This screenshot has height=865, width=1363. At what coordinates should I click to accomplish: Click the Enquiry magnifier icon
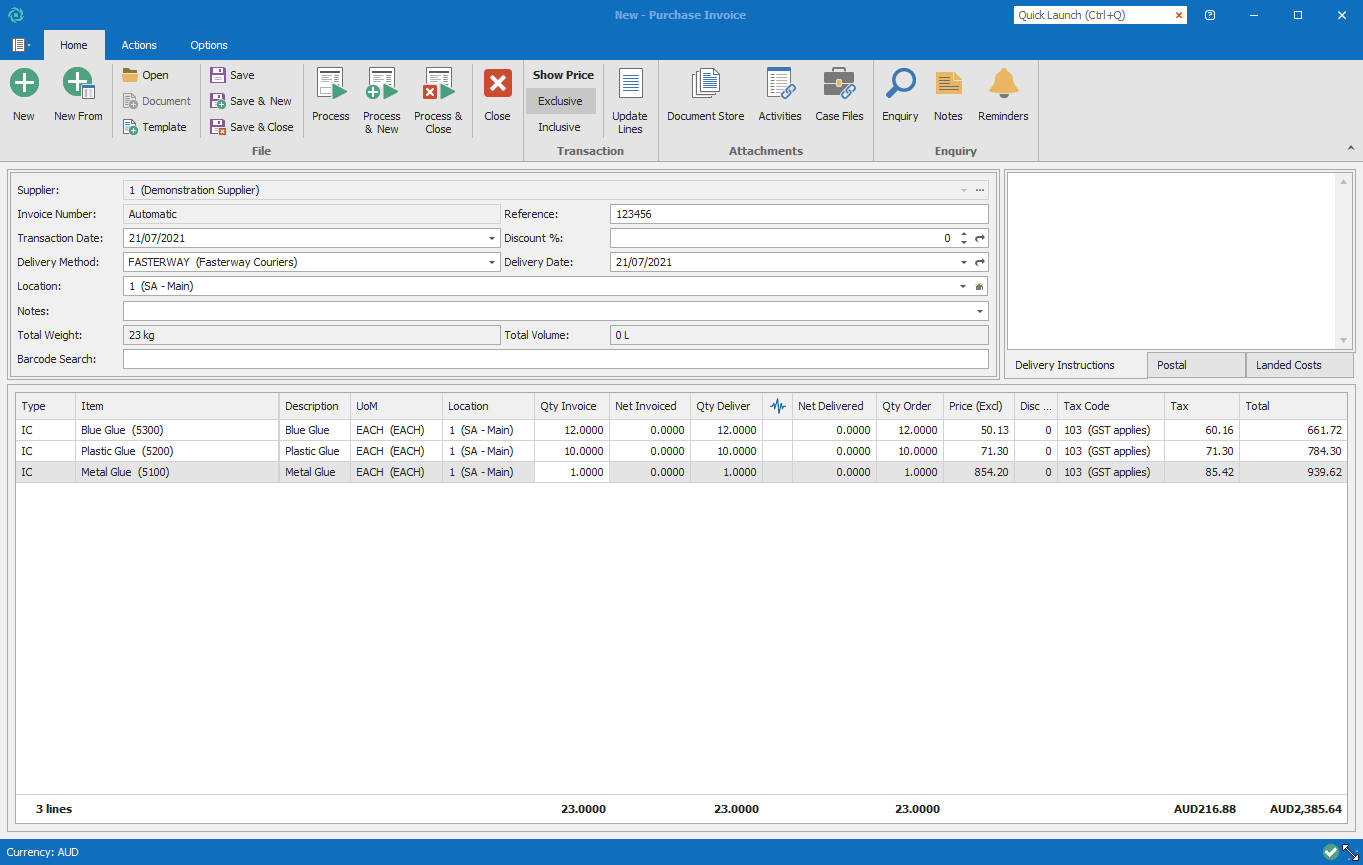[x=900, y=96]
